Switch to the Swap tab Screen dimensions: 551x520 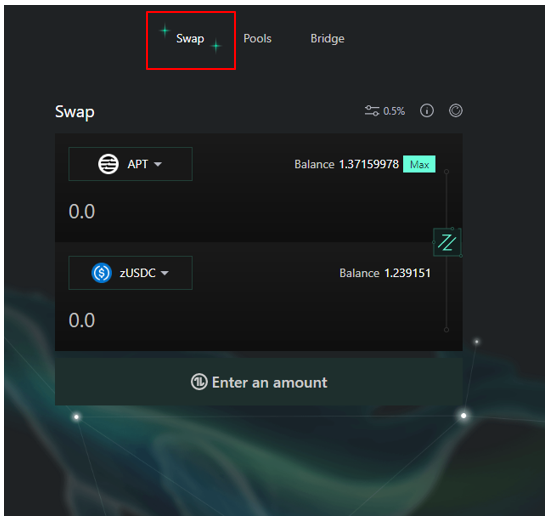tap(190, 39)
